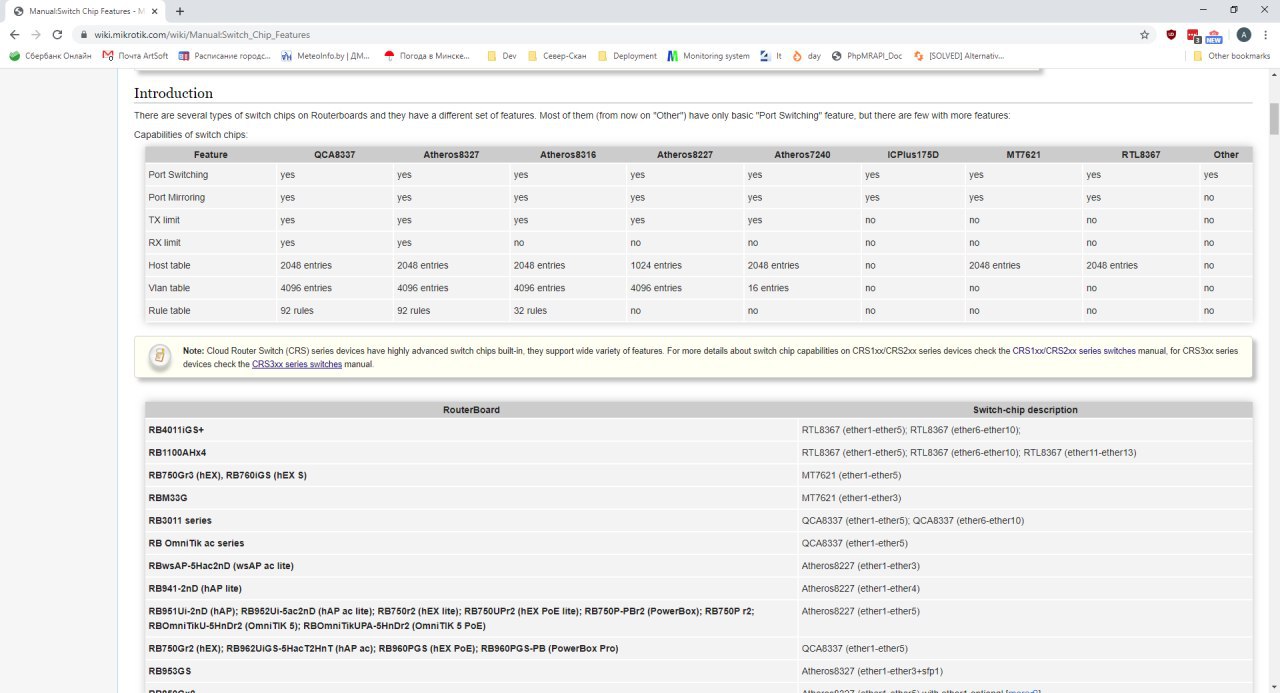The image size is (1280, 693).
Task: Open the Почта ArtSoft Gmail bookmark
Action: pos(135,56)
